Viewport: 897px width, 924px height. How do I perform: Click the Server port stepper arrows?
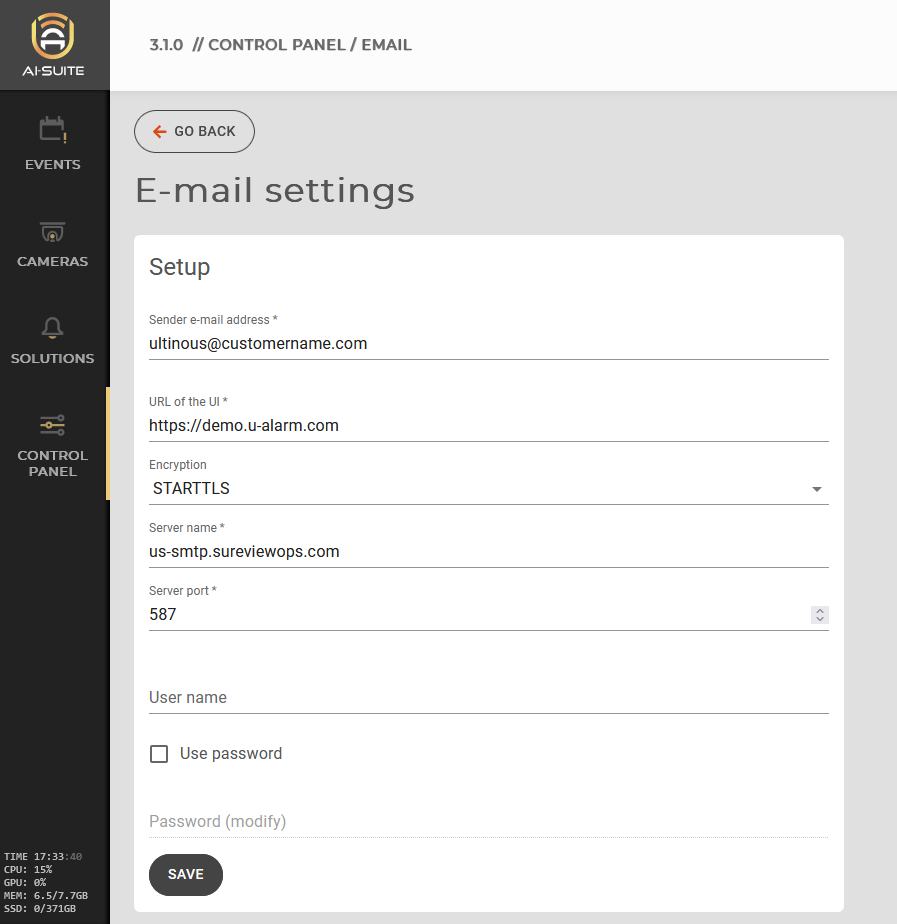[820, 615]
